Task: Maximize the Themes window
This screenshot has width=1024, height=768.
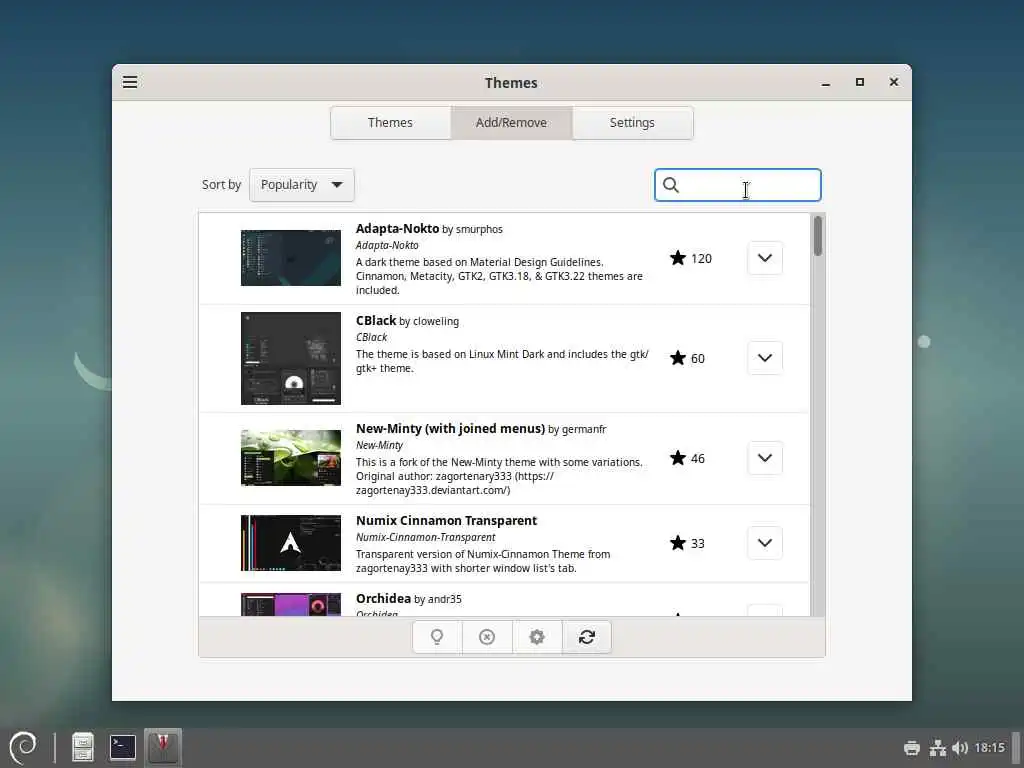Action: pyautogui.click(x=860, y=82)
